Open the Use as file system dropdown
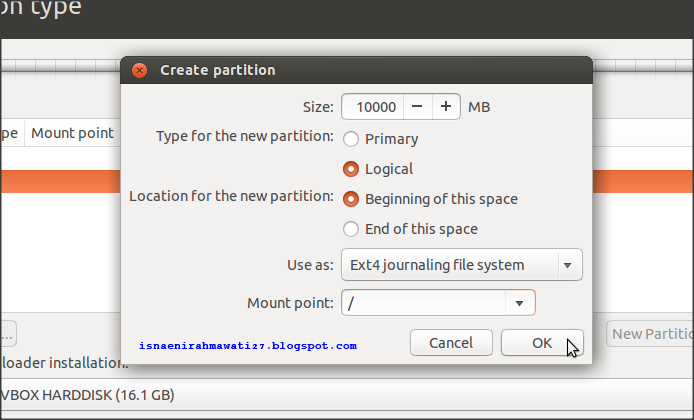The width and height of the screenshot is (694, 420). tap(461, 265)
